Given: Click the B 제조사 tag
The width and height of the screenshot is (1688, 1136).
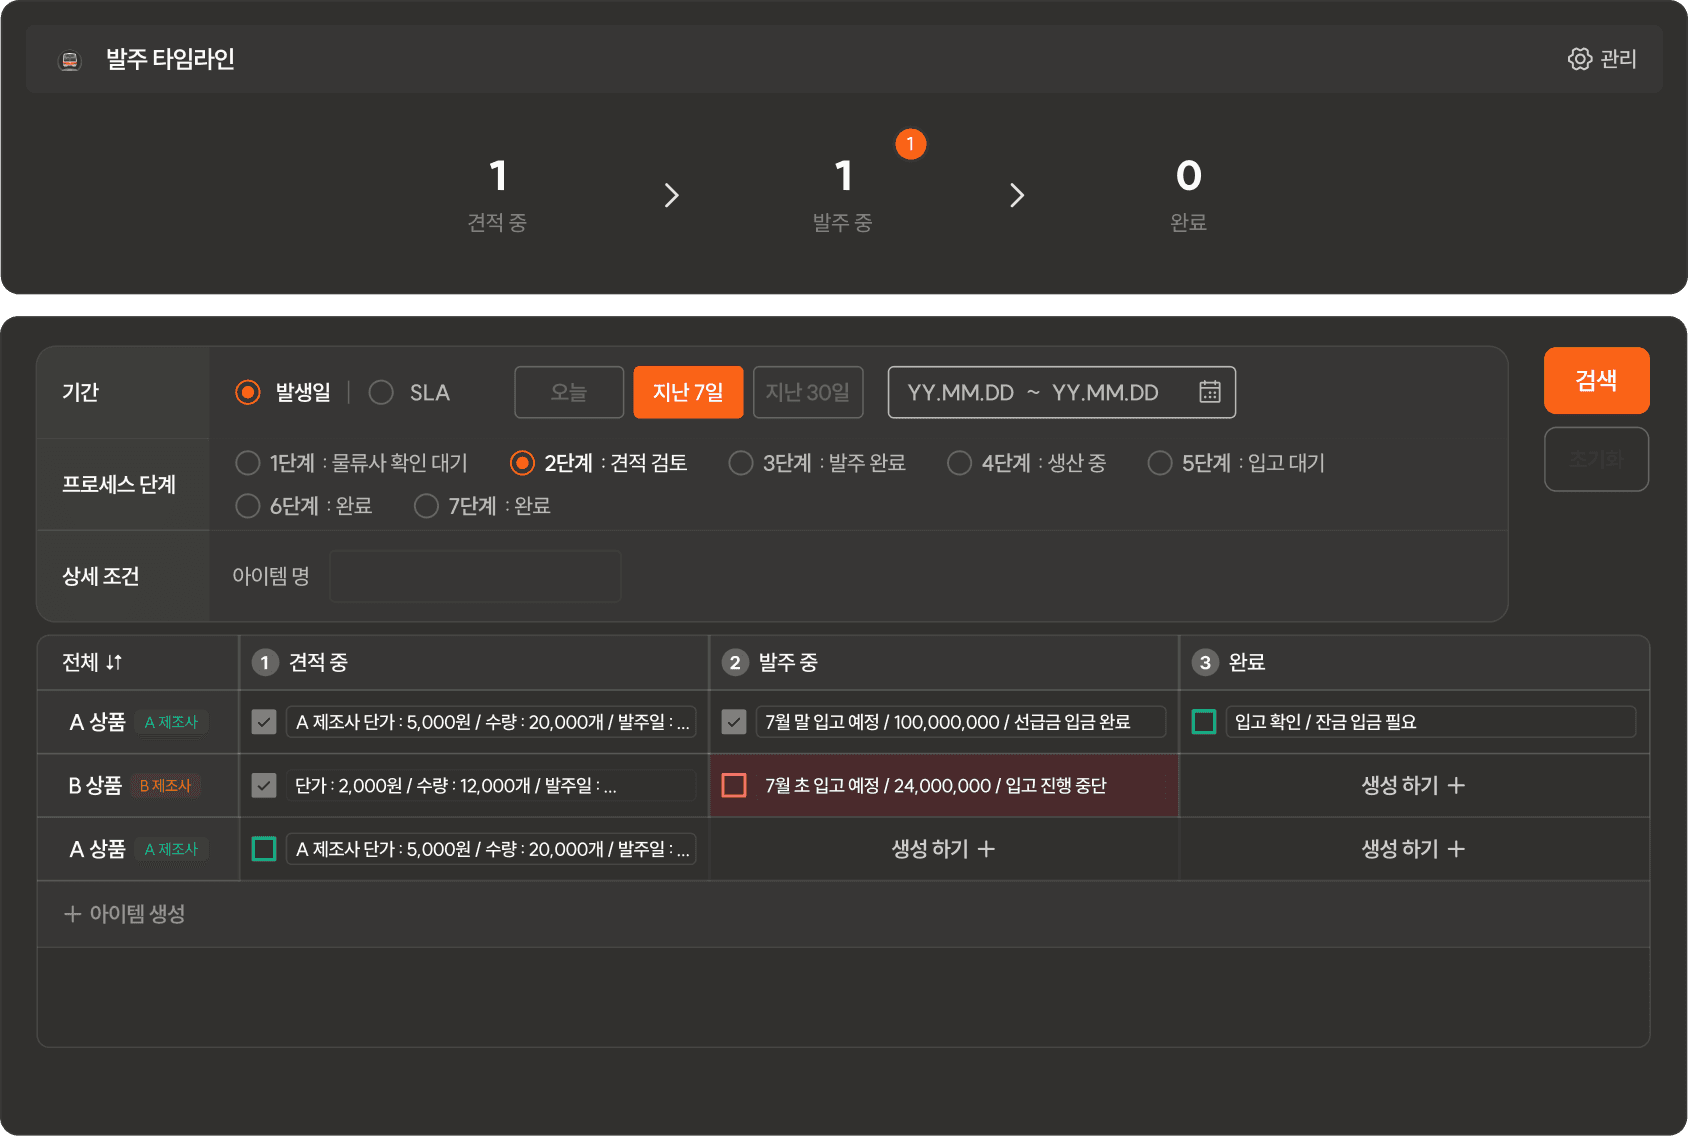Looking at the screenshot, I should (x=165, y=786).
